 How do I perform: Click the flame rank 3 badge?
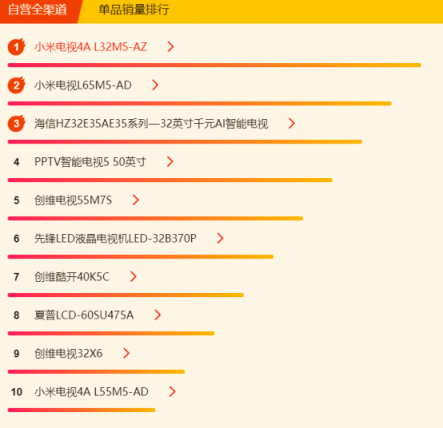pos(16,123)
